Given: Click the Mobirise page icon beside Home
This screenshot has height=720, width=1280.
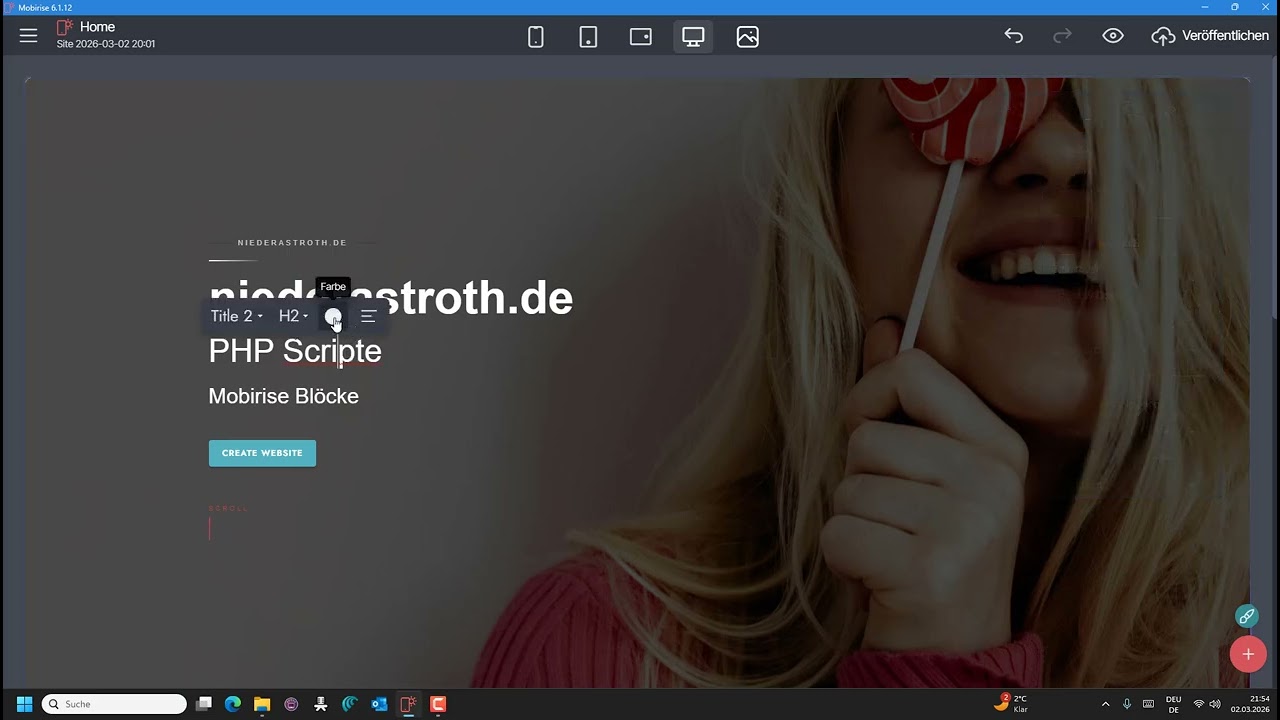Looking at the screenshot, I should point(65,27).
